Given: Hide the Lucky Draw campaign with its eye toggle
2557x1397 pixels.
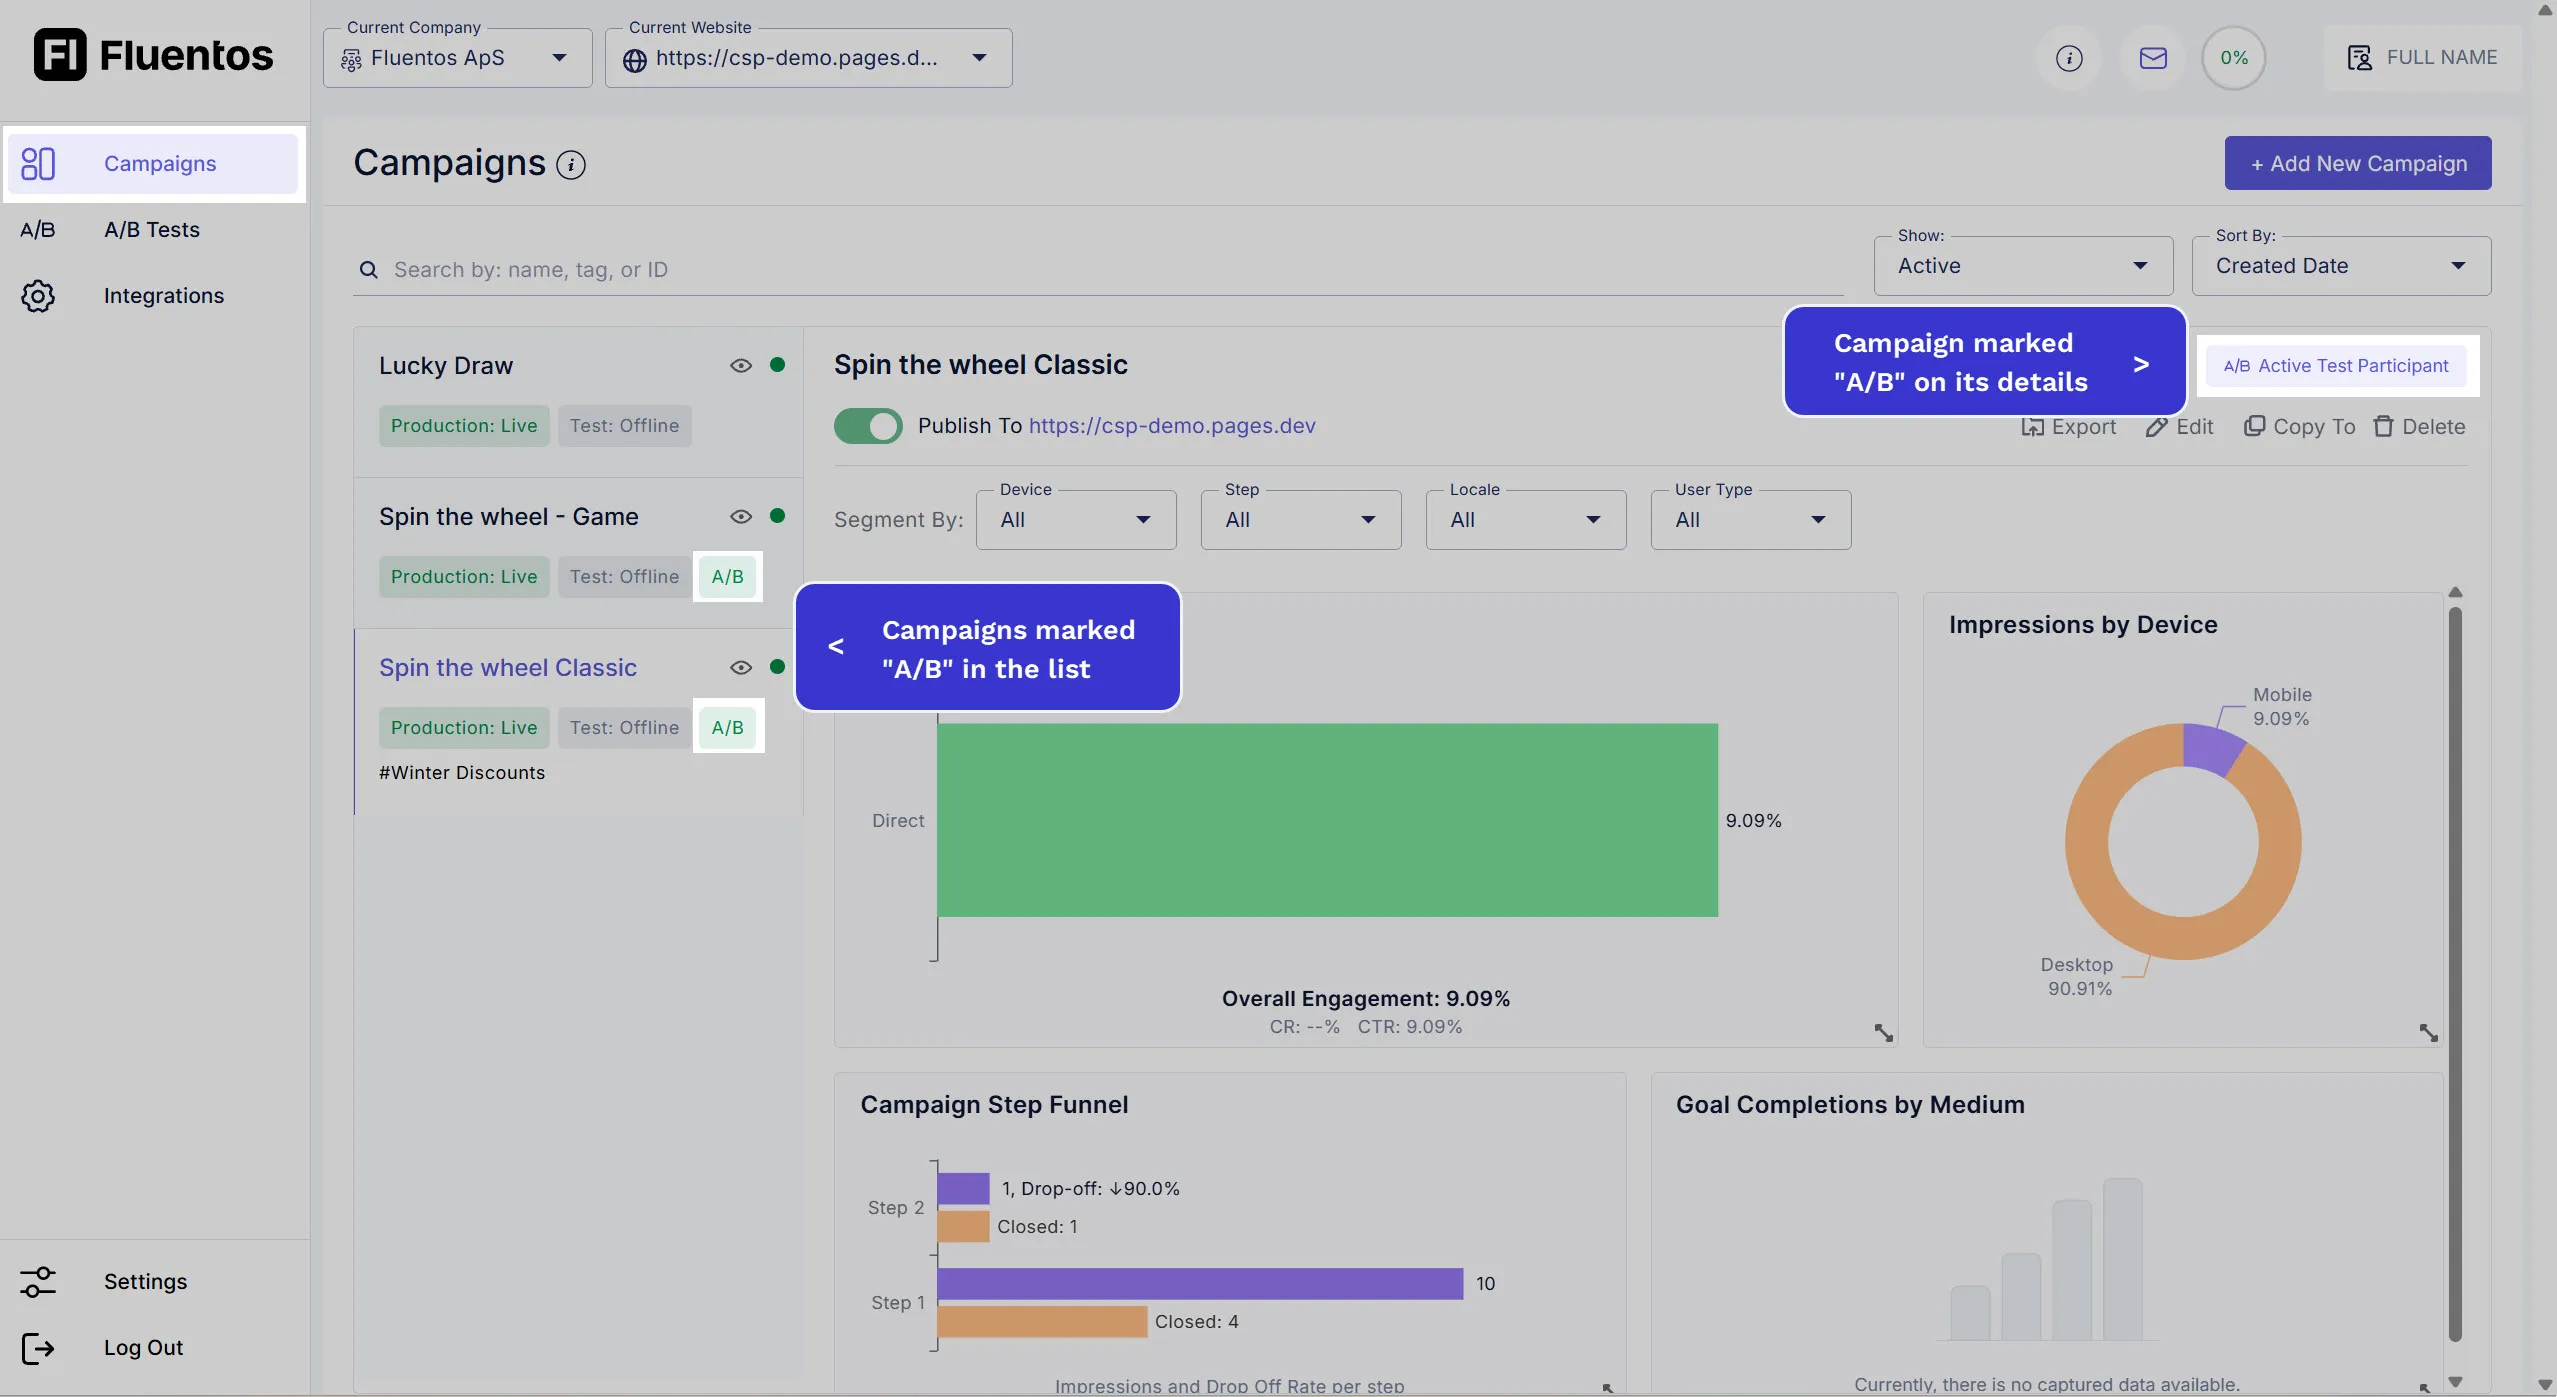Looking at the screenshot, I should 740,365.
